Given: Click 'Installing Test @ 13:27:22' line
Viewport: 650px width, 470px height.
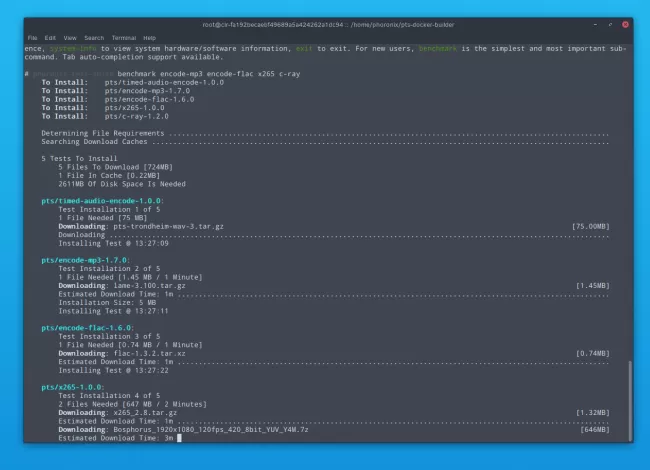Looking at the screenshot, I should (113, 371).
